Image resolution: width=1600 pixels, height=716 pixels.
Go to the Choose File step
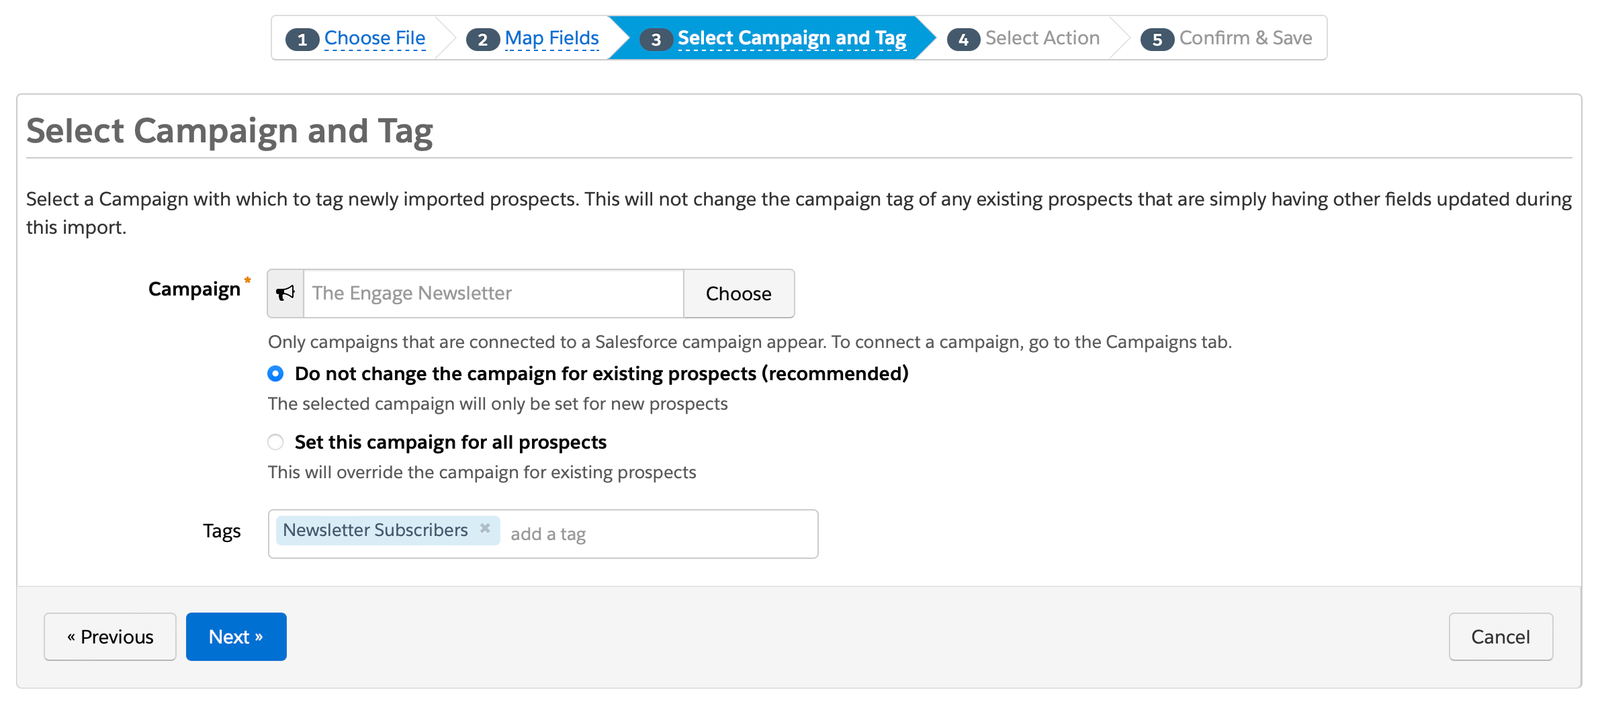(375, 38)
